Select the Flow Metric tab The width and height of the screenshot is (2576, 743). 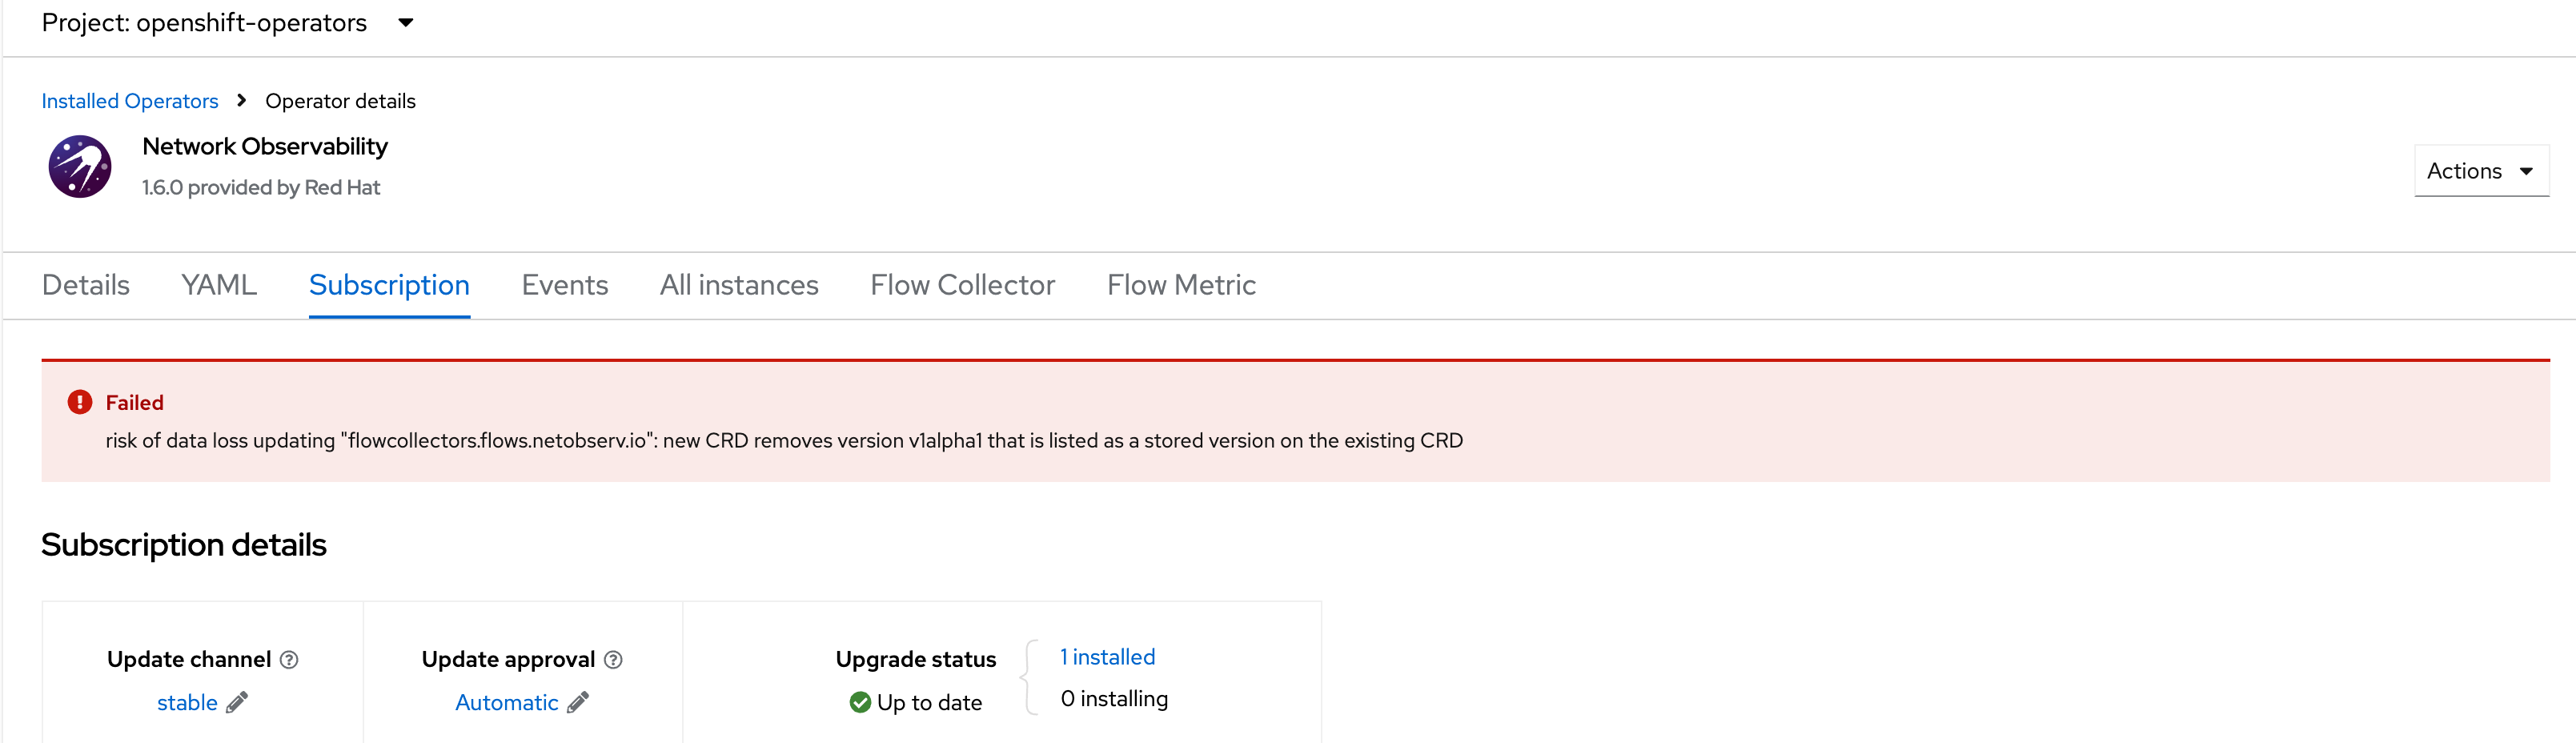pos(1181,285)
